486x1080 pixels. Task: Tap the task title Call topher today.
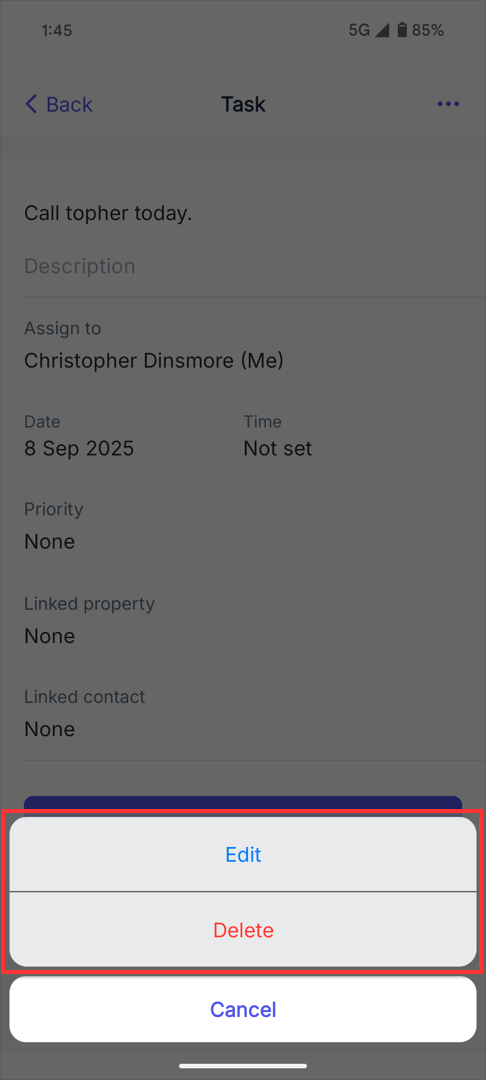[108, 214]
